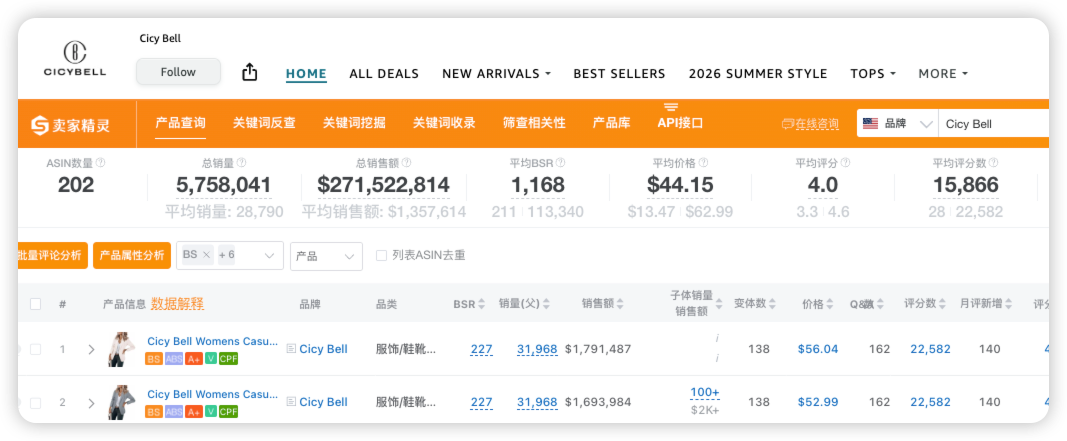Click 在线咨询 chat icon link

[810, 124]
